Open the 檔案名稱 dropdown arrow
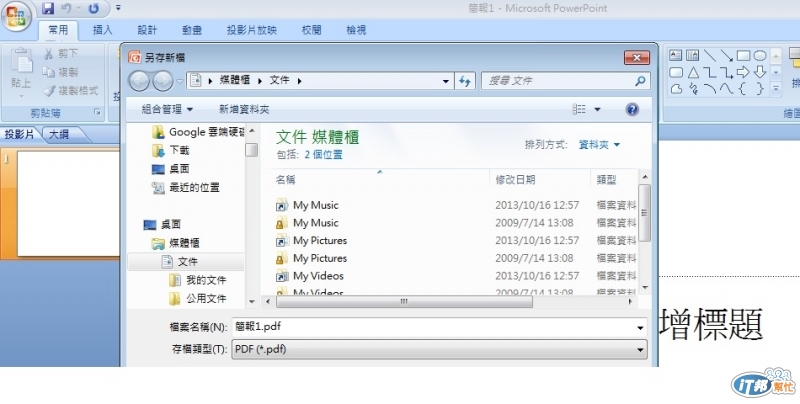The image size is (800, 404). tap(640, 327)
